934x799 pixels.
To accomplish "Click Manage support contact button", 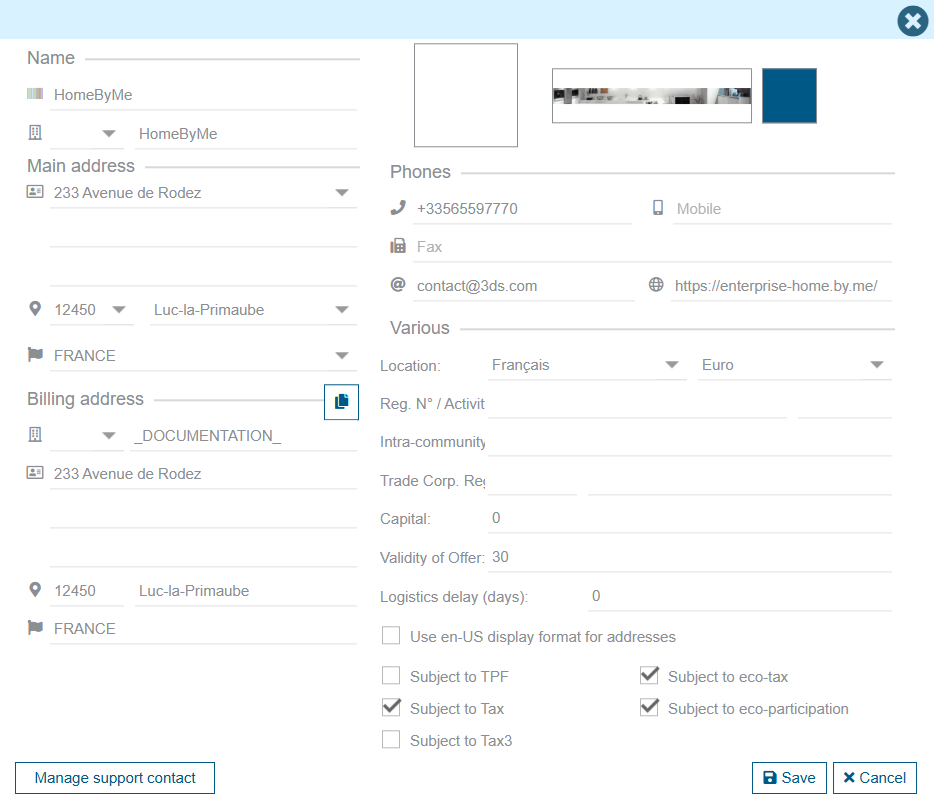I will point(115,778).
